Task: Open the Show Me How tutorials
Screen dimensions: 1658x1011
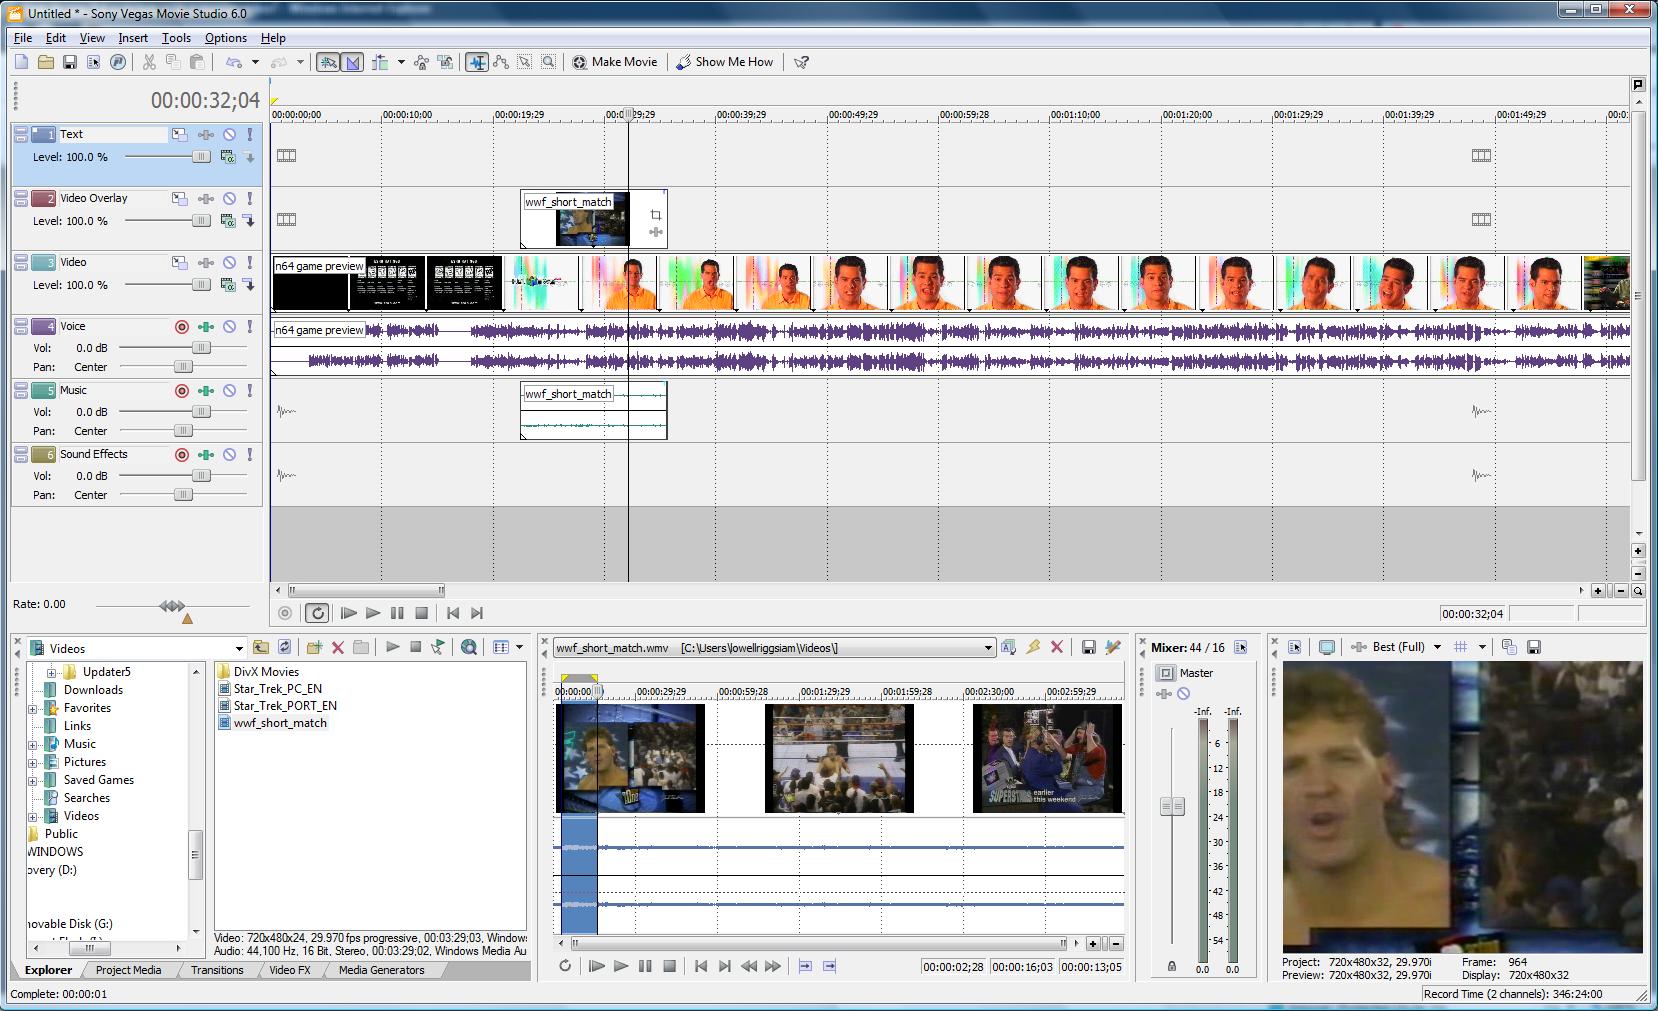Action: (x=725, y=62)
